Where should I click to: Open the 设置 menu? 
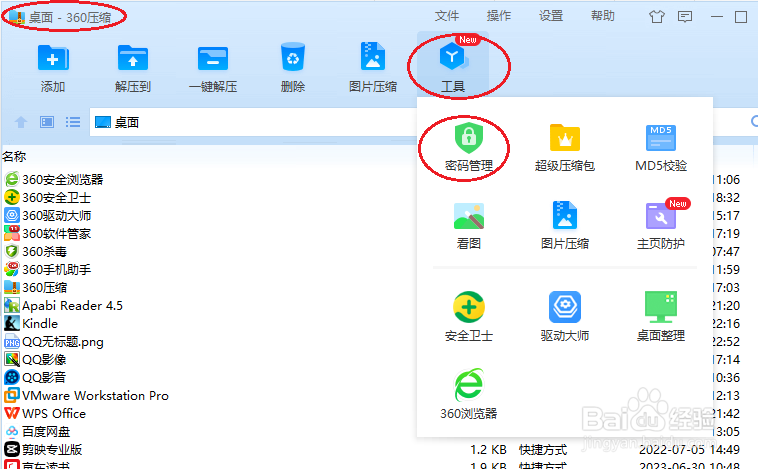[x=551, y=16]
